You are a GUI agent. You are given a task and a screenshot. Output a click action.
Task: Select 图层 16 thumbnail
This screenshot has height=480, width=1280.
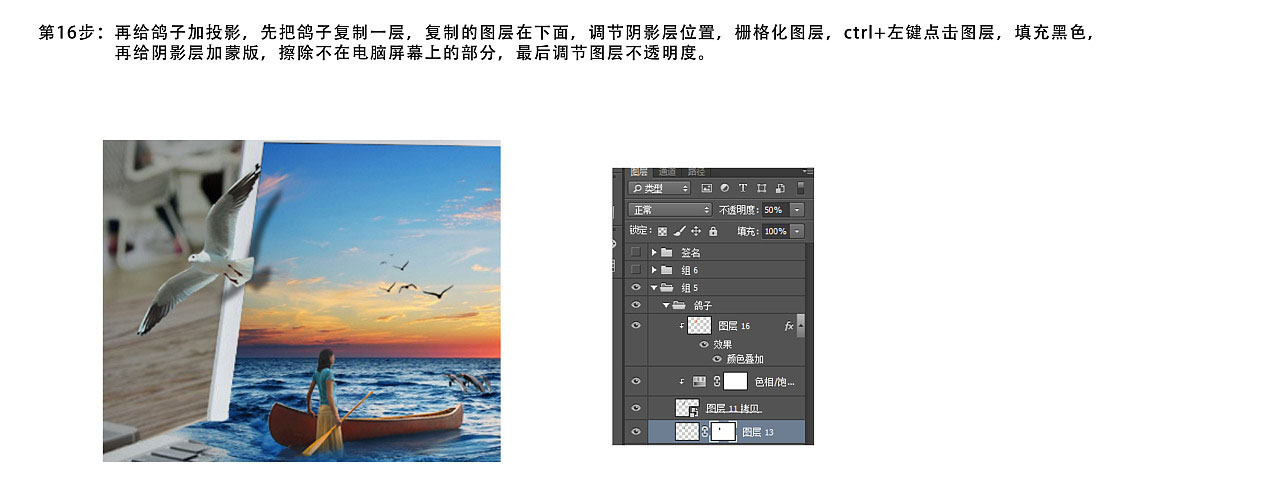pos(699,325)
